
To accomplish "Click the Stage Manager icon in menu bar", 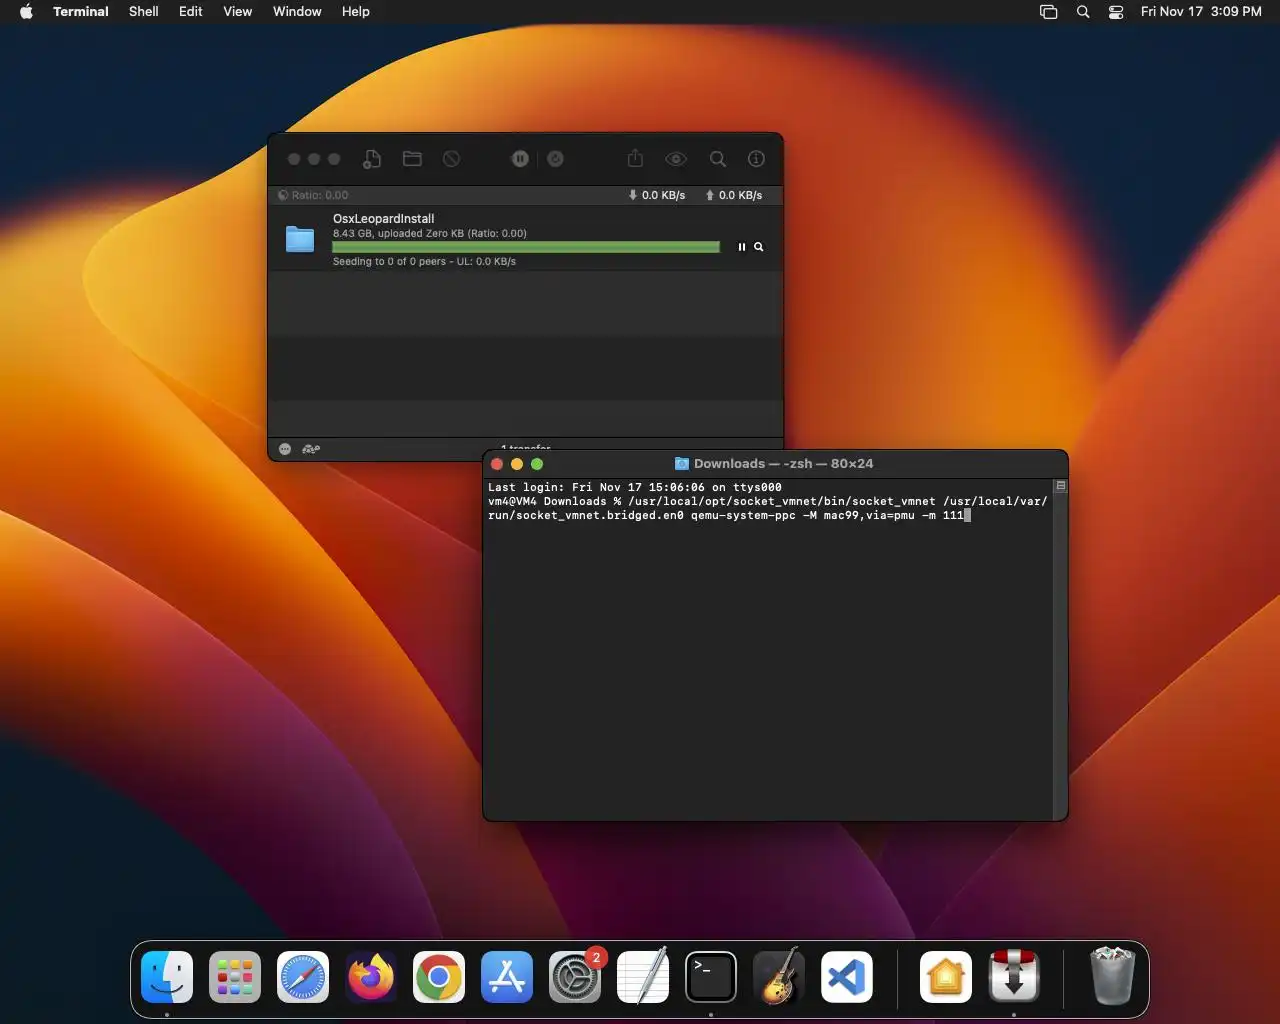I will 1049,12.
